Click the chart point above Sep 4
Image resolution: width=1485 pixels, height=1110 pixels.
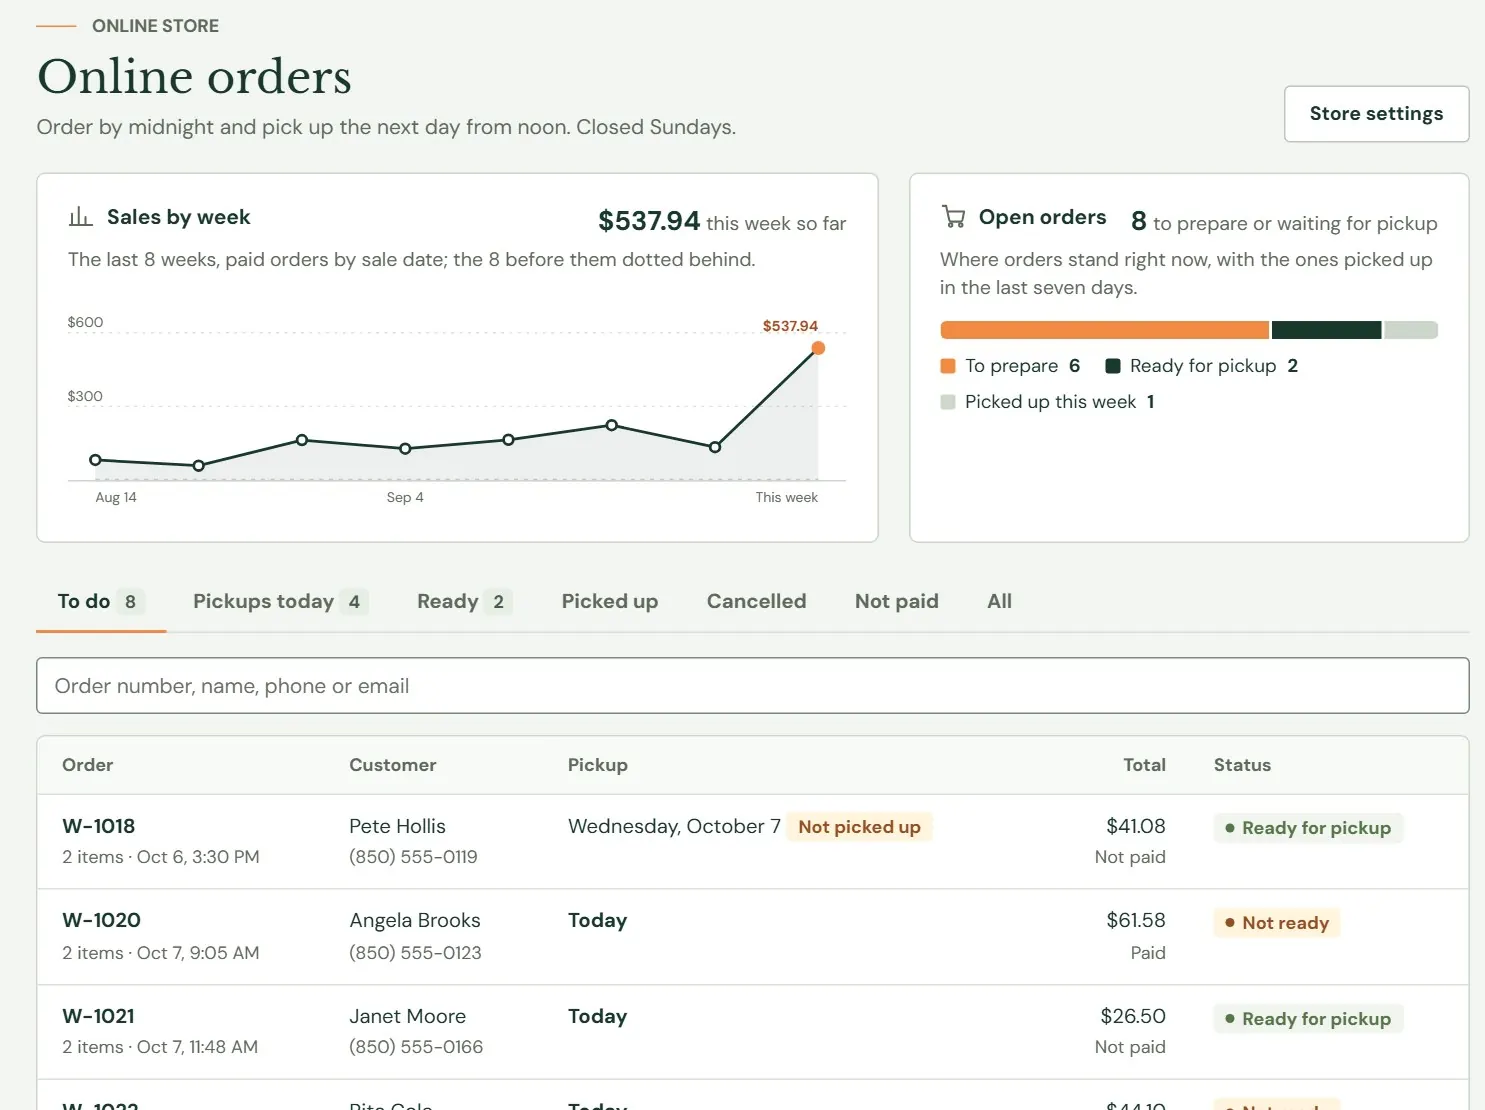pos(405,449)
